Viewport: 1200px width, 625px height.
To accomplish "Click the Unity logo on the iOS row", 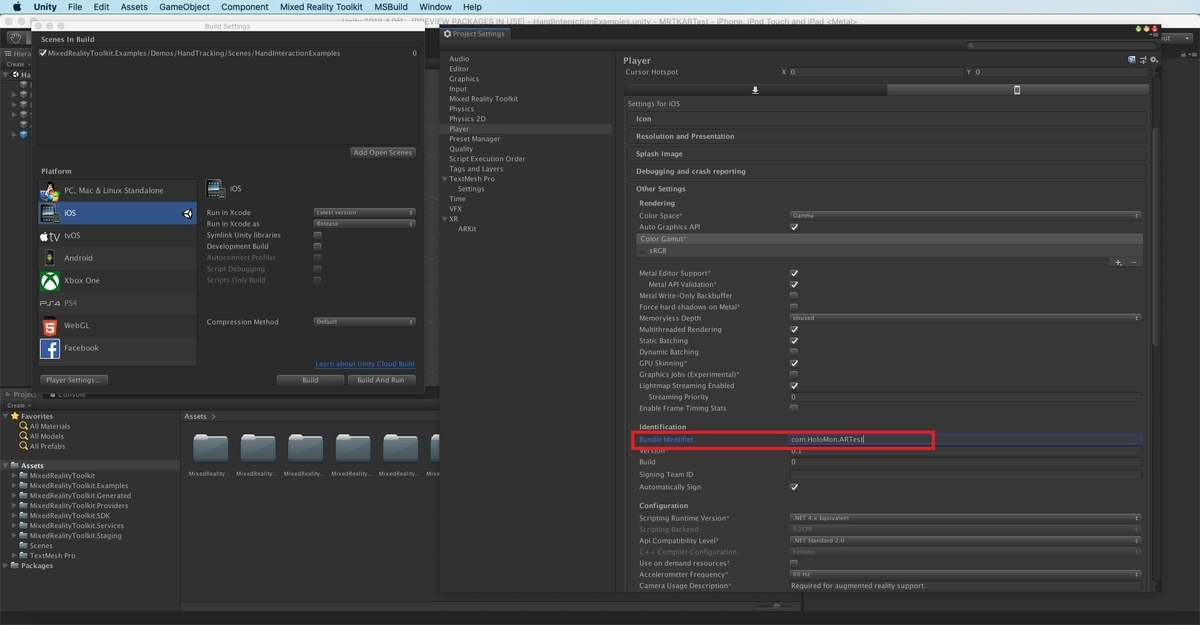I will [187, 213].
